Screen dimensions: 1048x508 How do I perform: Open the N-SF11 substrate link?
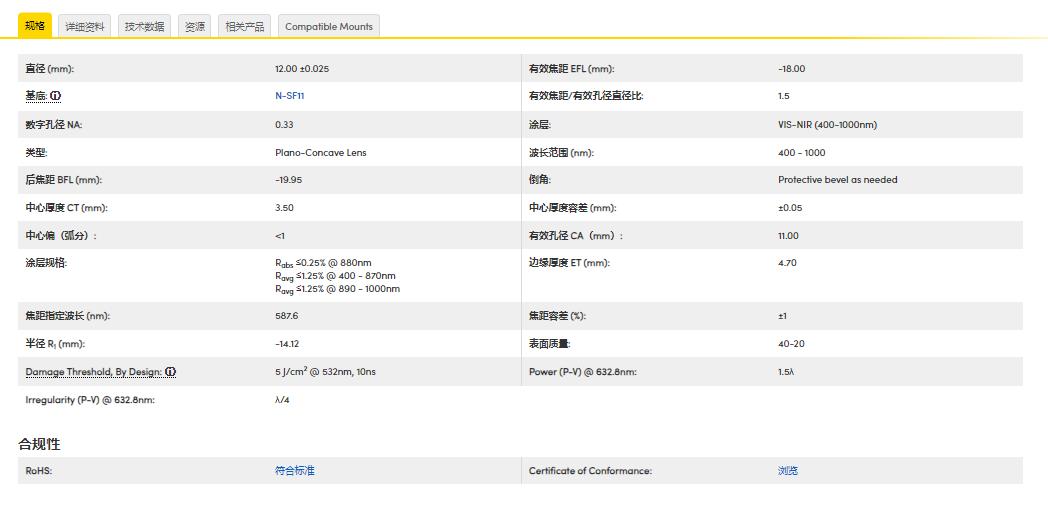point(289,97)
